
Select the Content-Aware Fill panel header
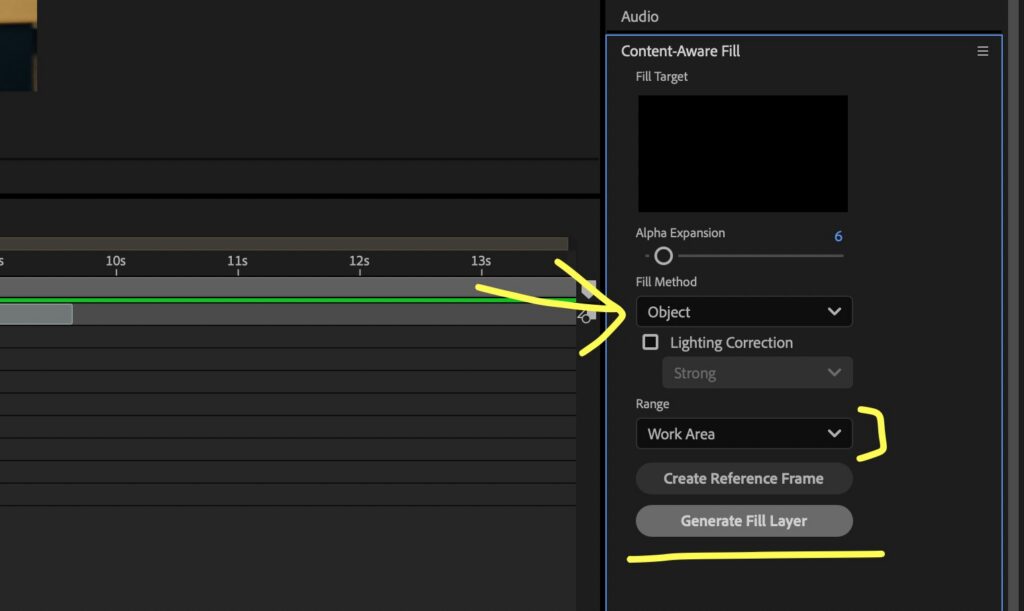(x=680, y=50)
